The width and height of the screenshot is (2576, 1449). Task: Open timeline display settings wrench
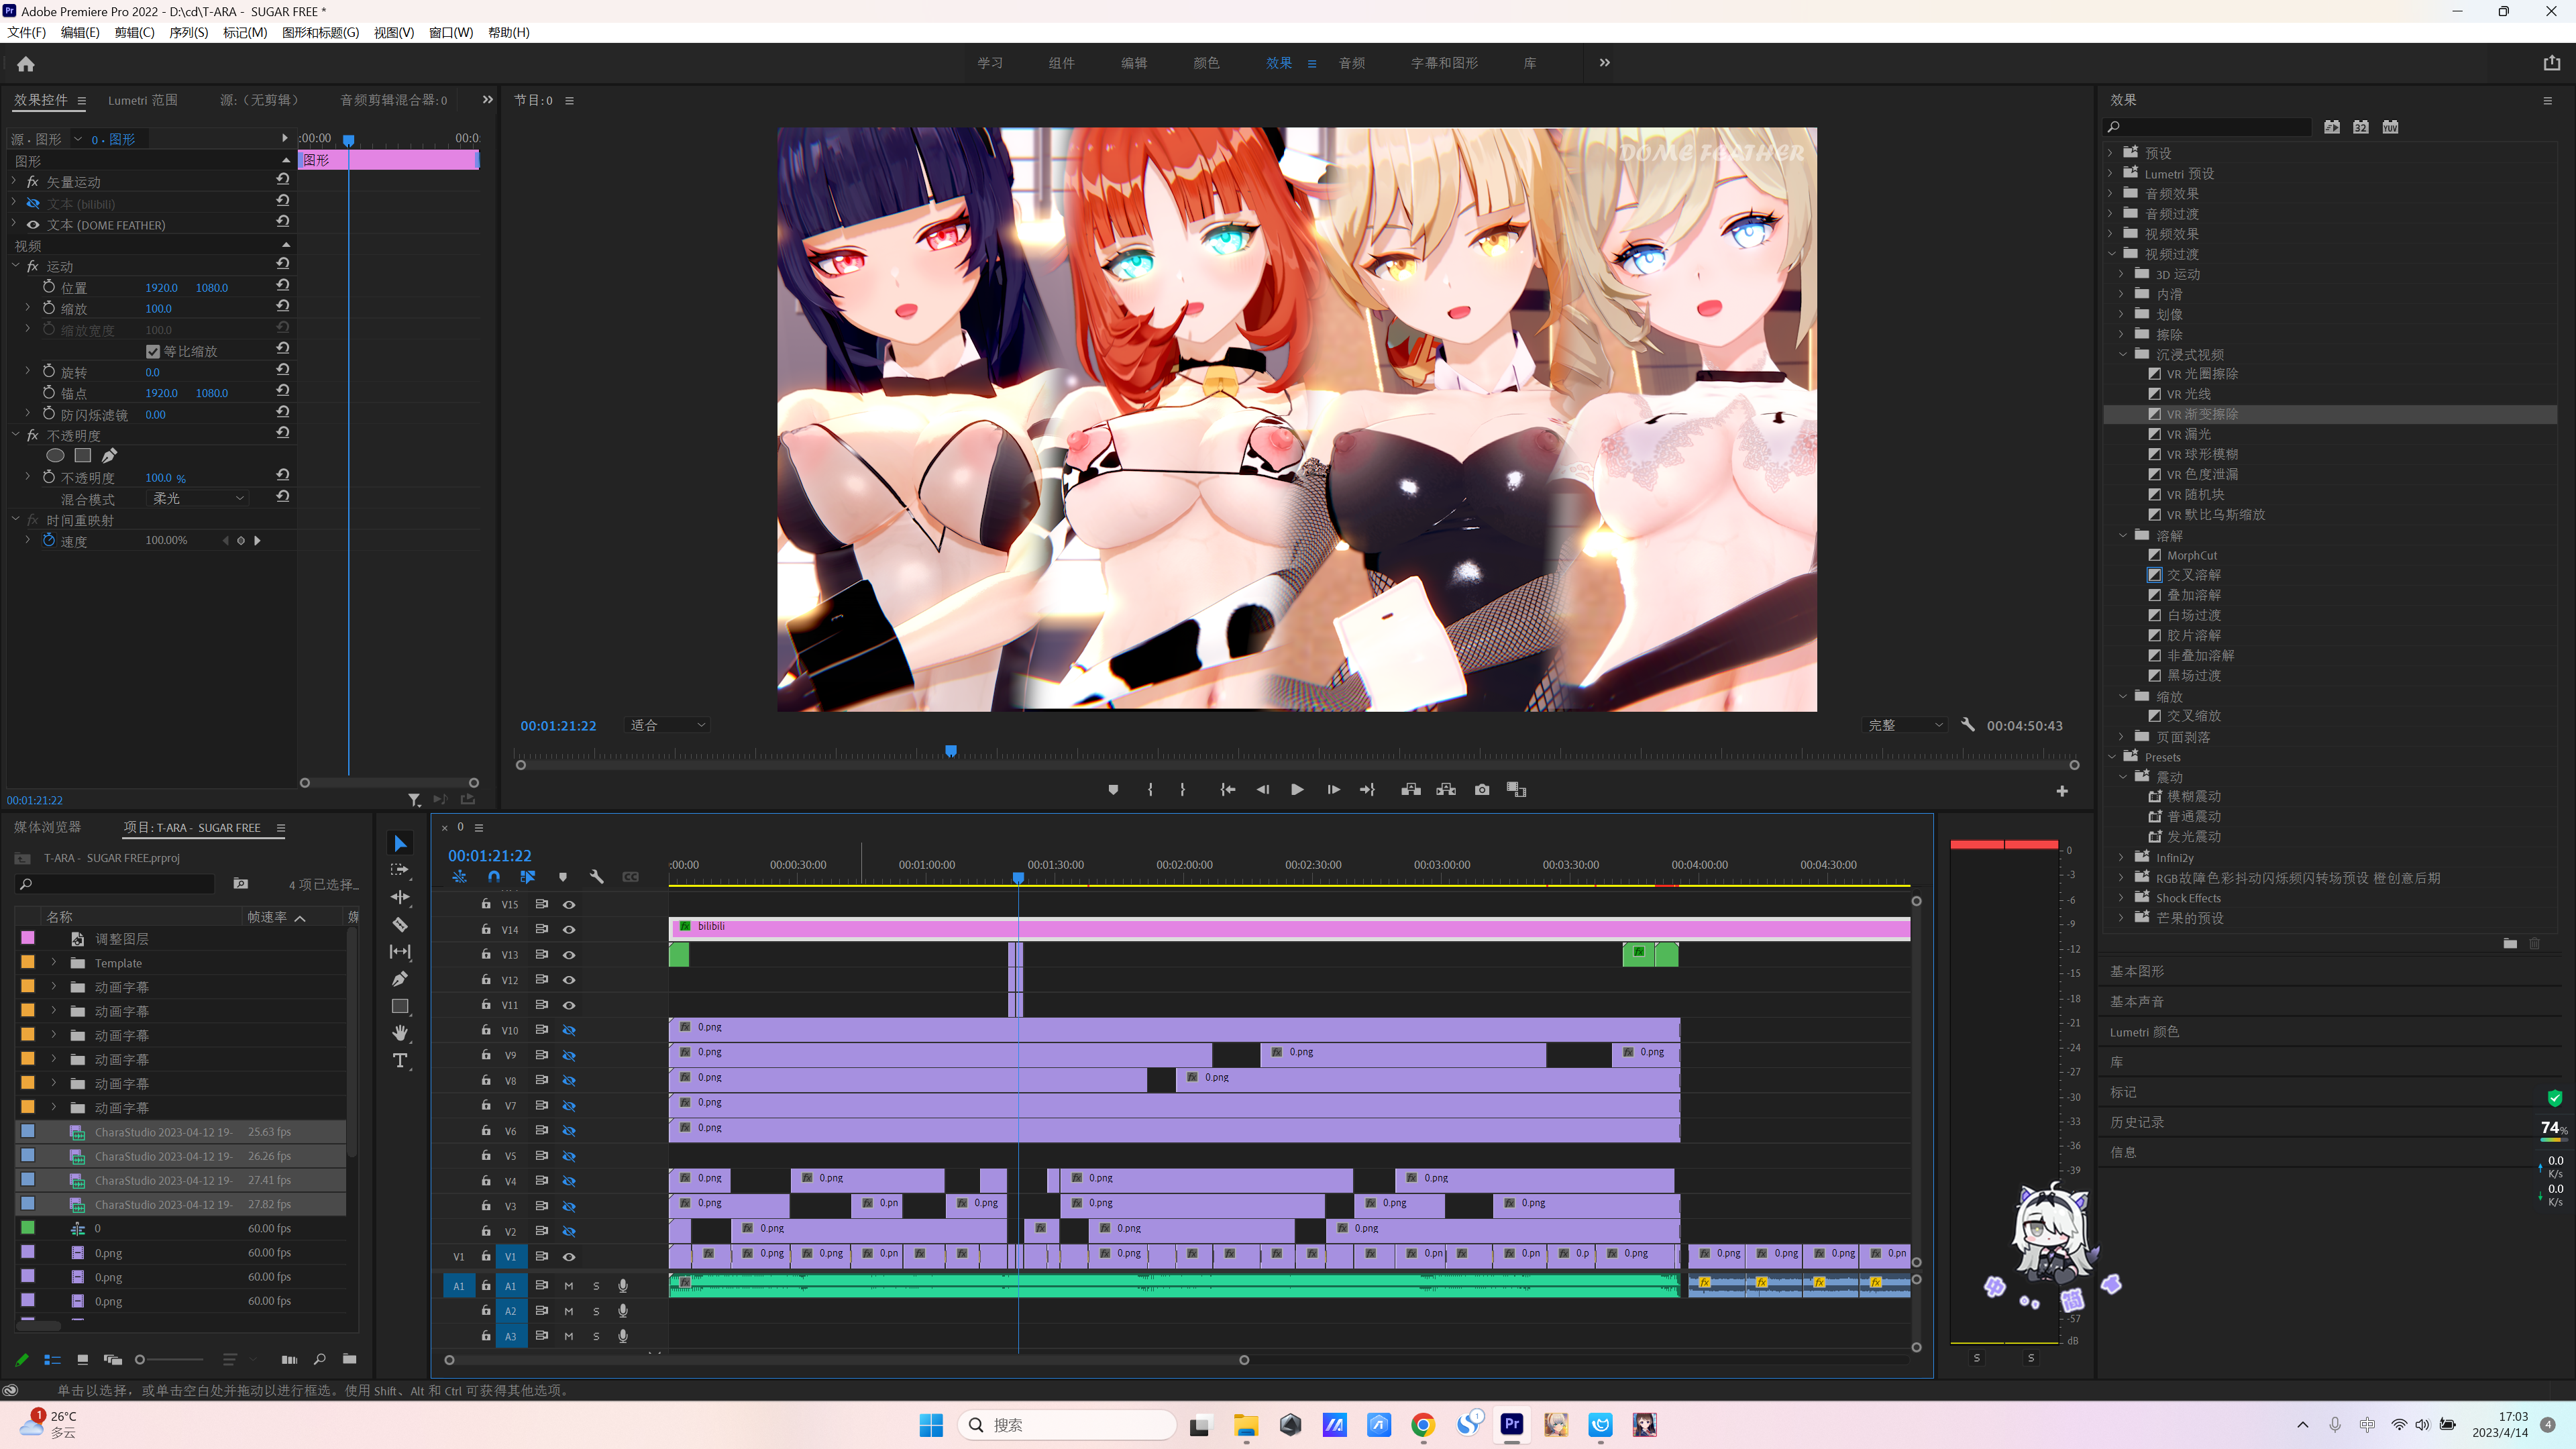(597, 877)
